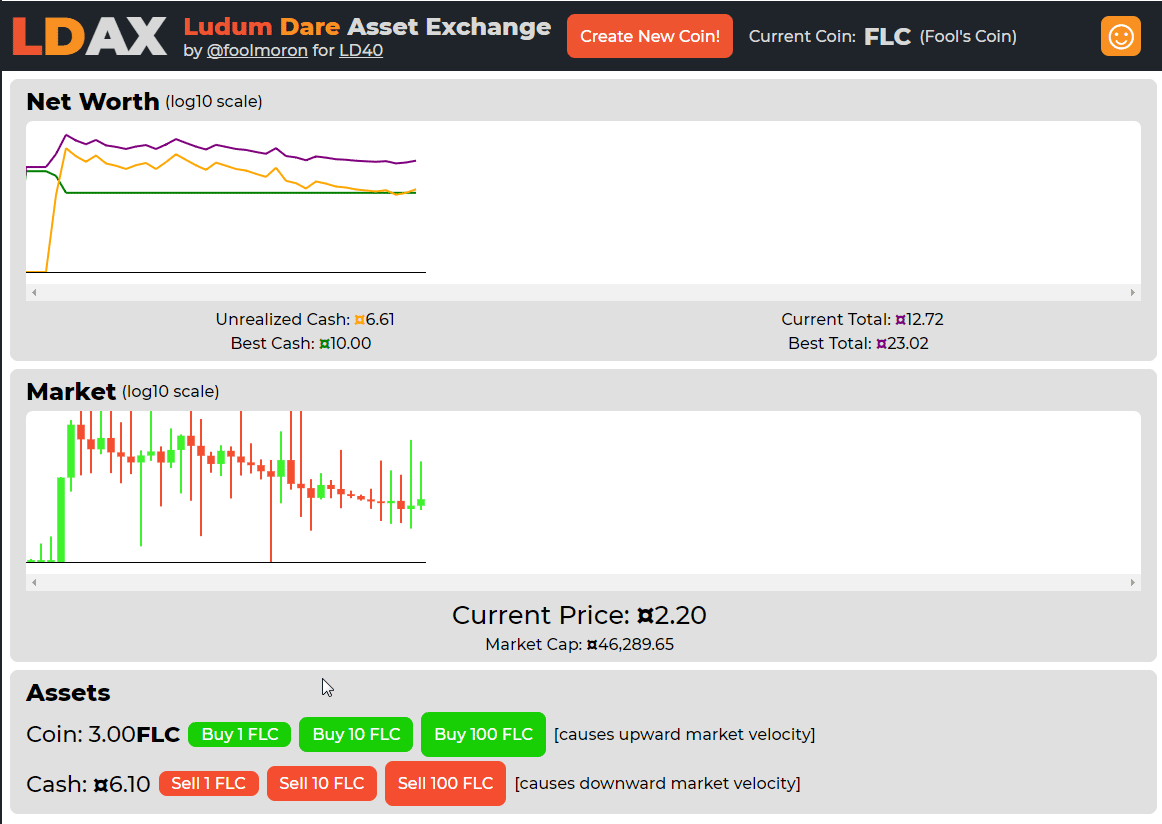Click right arrow of Net Worth scrollbar
This screenshot has height=824, width=1162.
(x=1132, y=293)
